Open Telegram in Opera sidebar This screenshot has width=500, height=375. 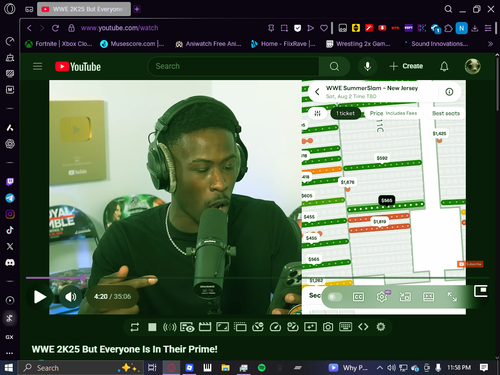tap(10, 198)
